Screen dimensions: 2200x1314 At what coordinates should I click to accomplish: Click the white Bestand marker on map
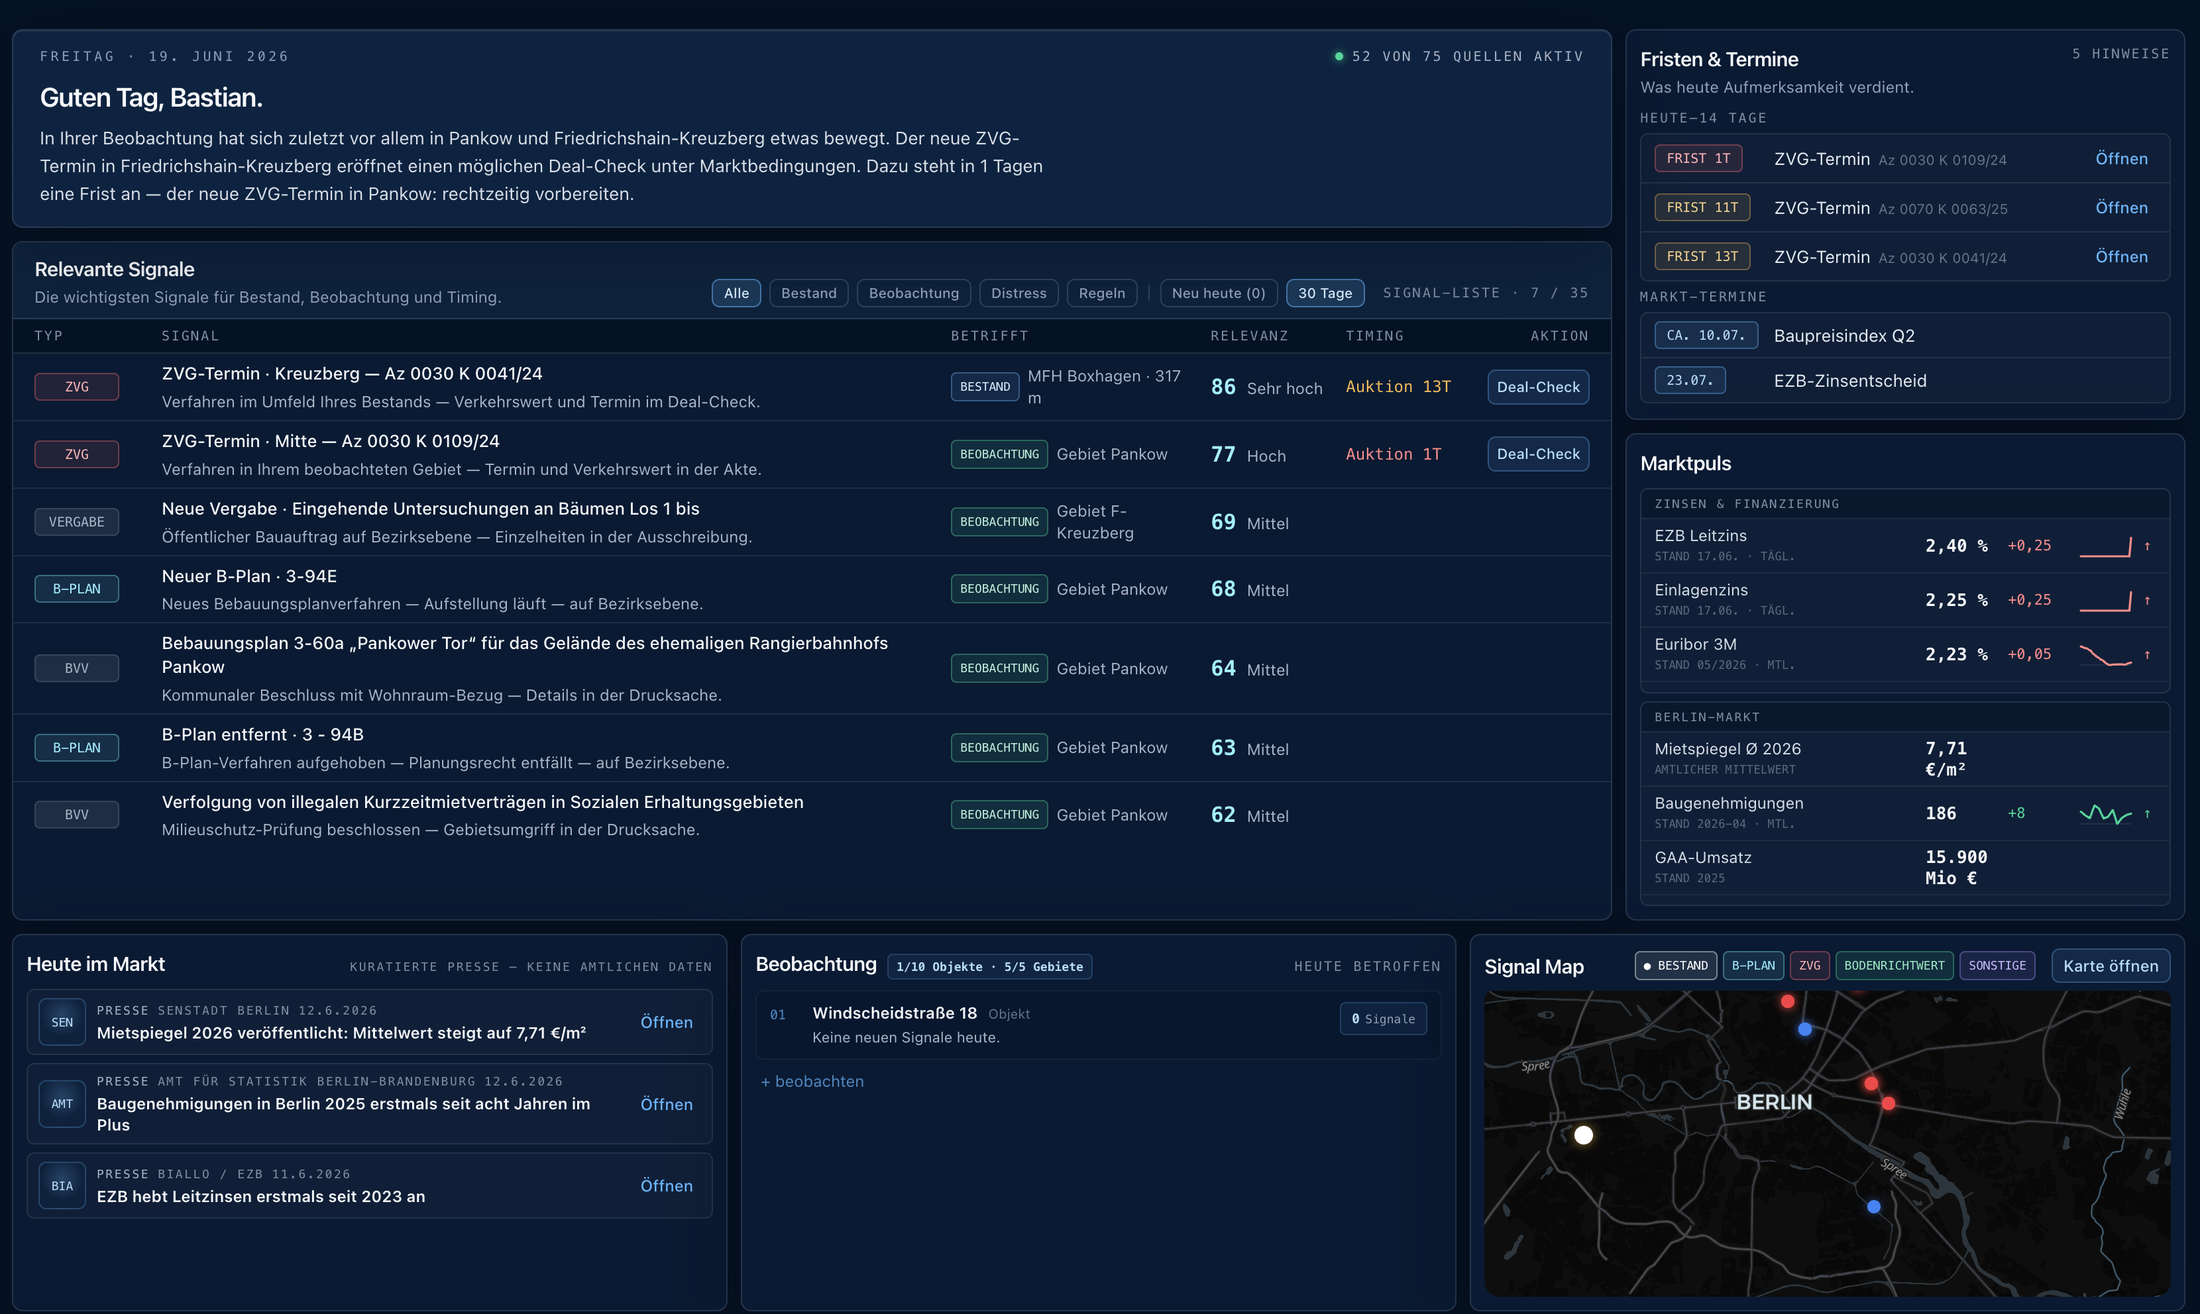coord(1583,1135)
